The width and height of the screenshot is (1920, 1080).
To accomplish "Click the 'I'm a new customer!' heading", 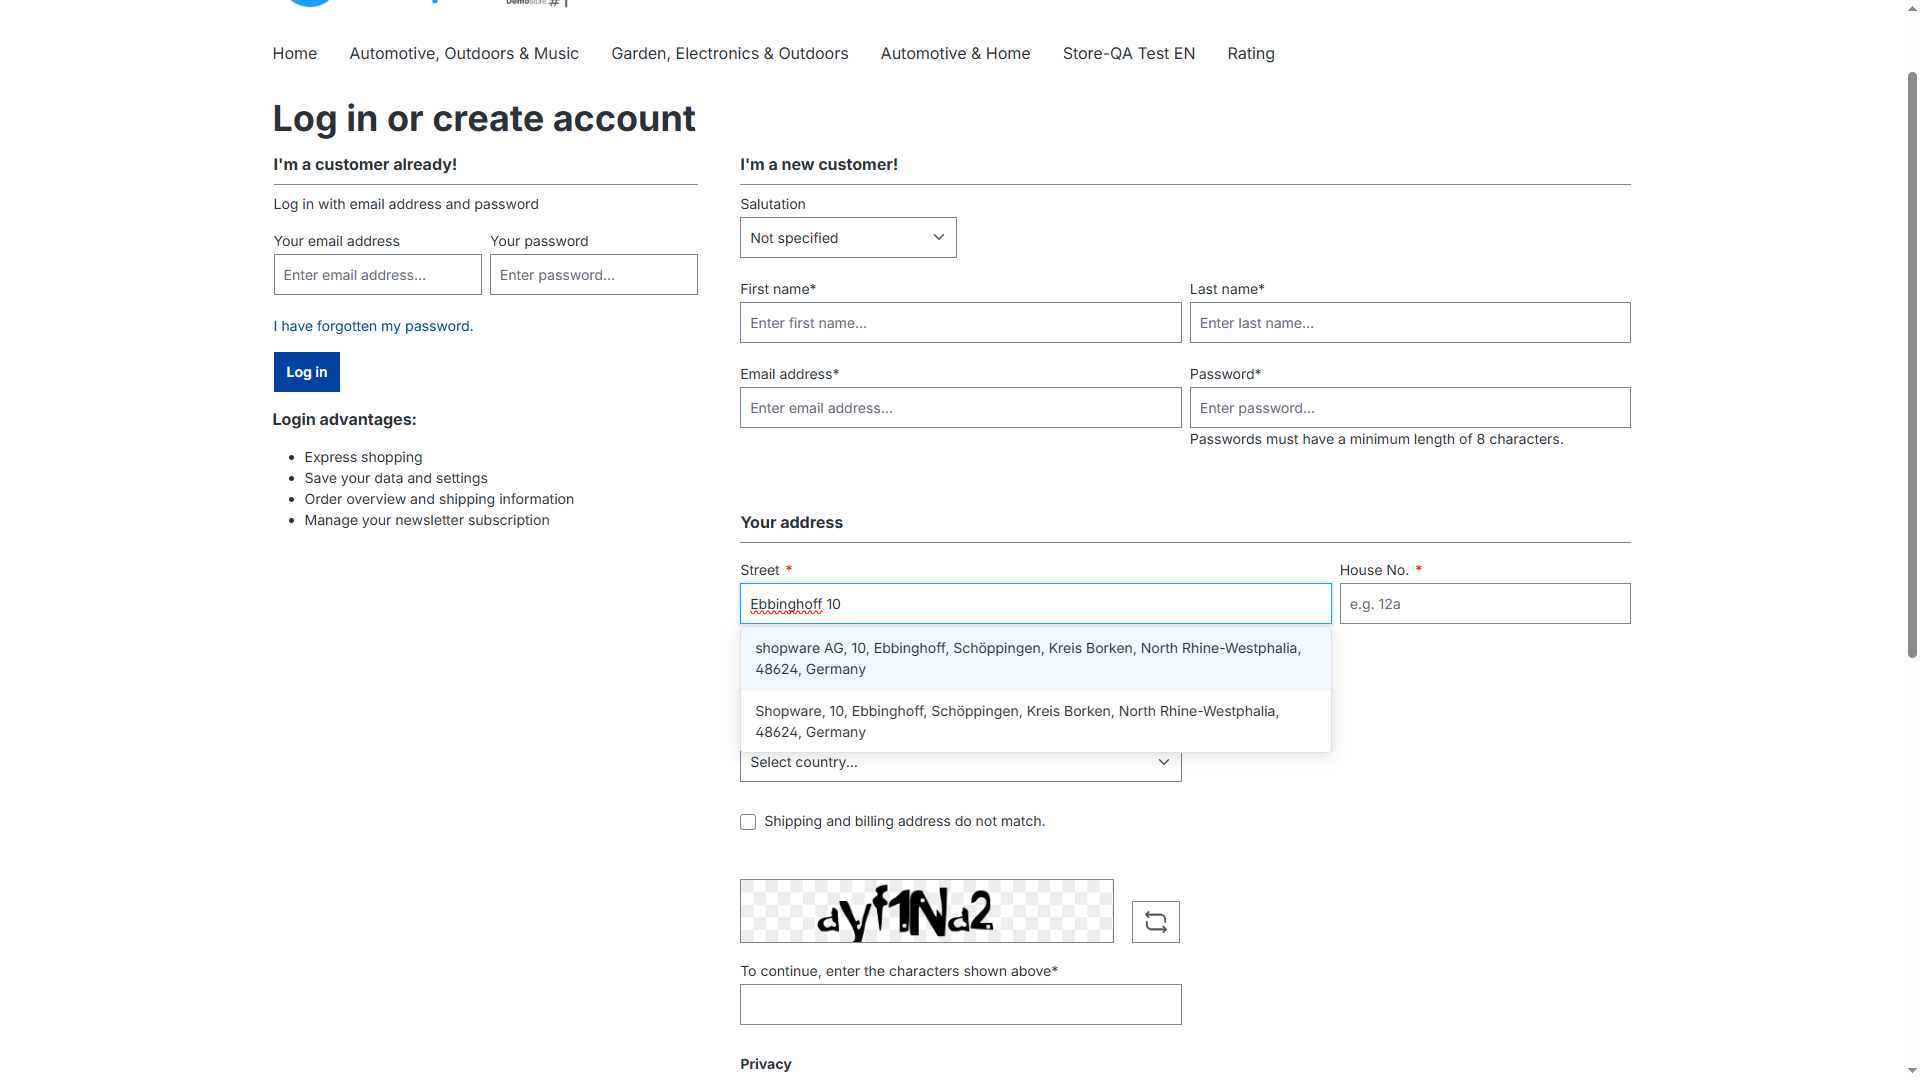I will 819,165.
